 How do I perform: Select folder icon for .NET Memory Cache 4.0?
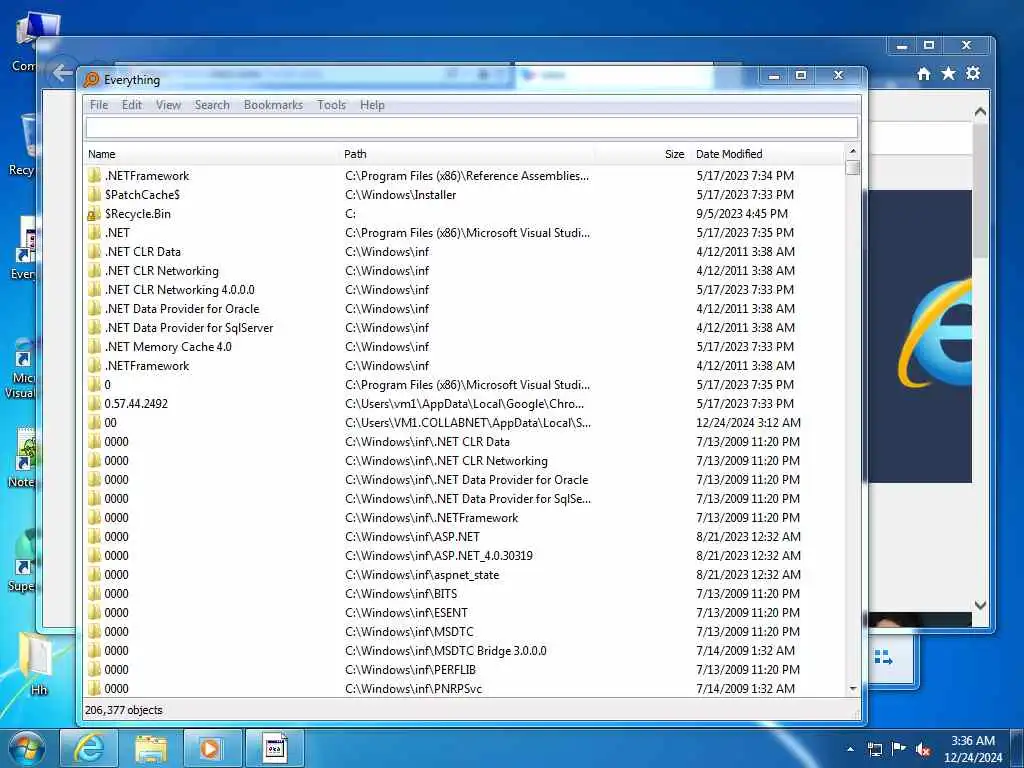(94, 347)
